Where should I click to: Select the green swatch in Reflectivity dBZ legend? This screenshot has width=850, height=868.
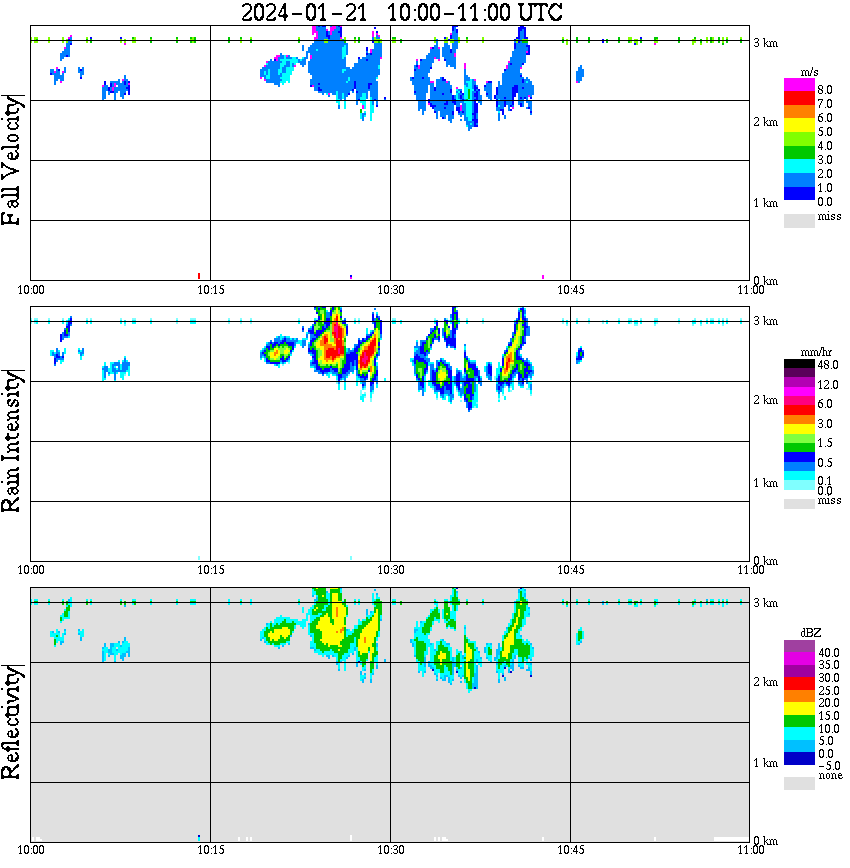[x=799, y=721]
